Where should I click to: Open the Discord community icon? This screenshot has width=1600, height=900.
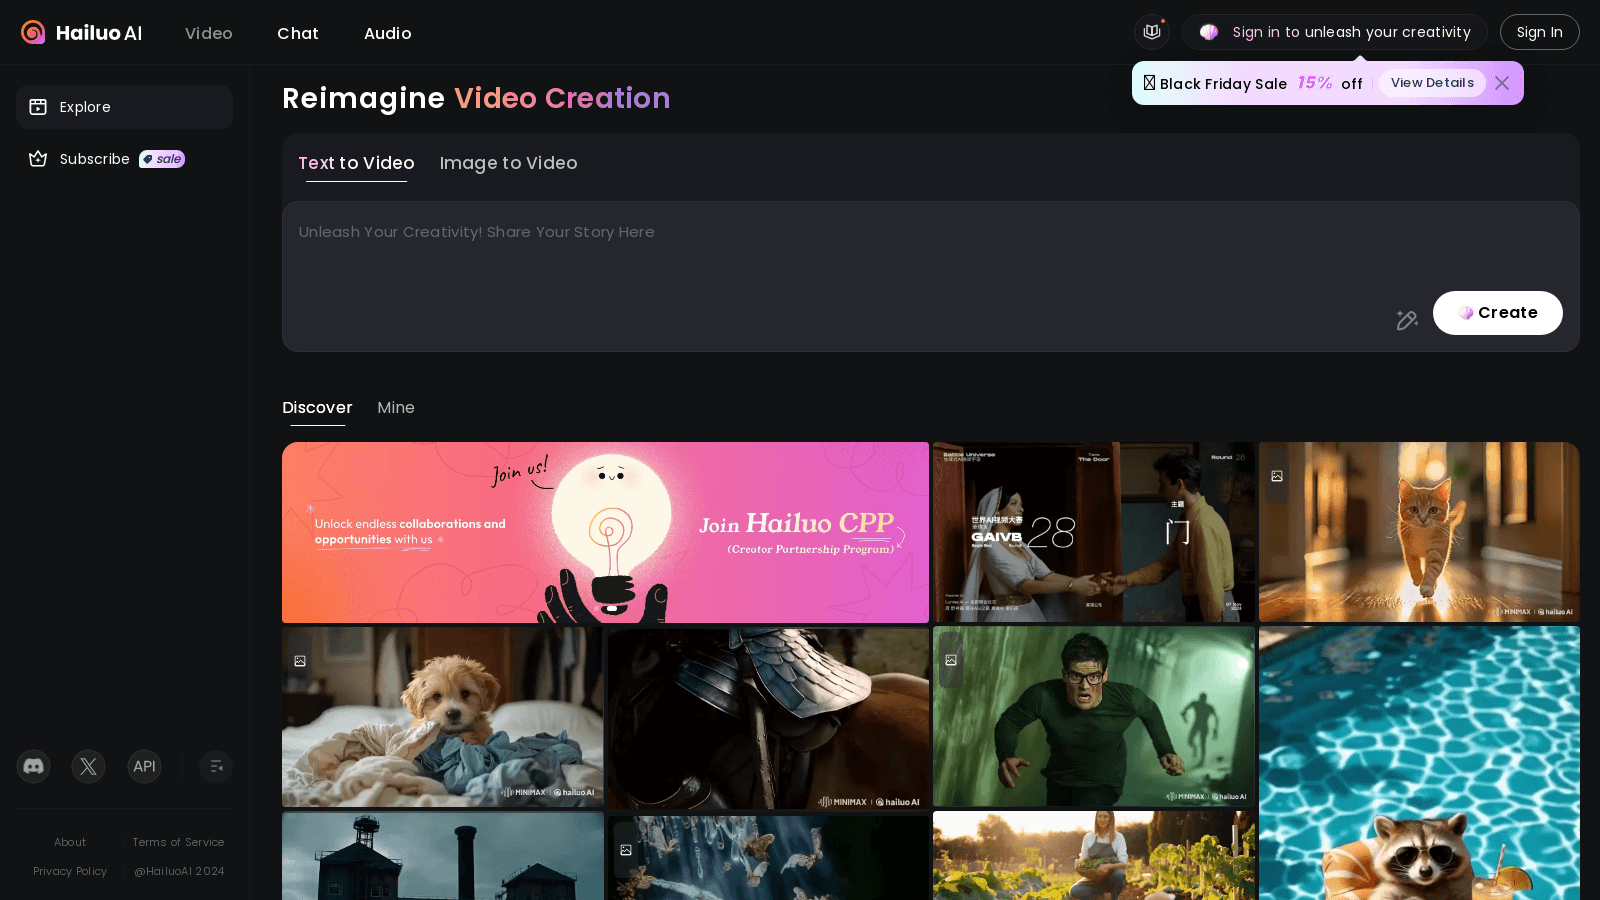pyautogui.click(x=34, y=767)
